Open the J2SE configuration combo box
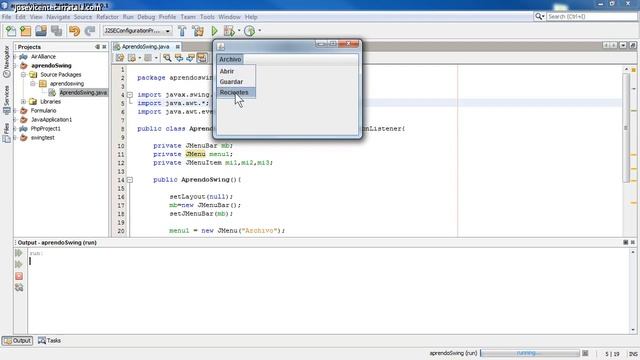Screen dimensions: 640x360 point(137,31)
